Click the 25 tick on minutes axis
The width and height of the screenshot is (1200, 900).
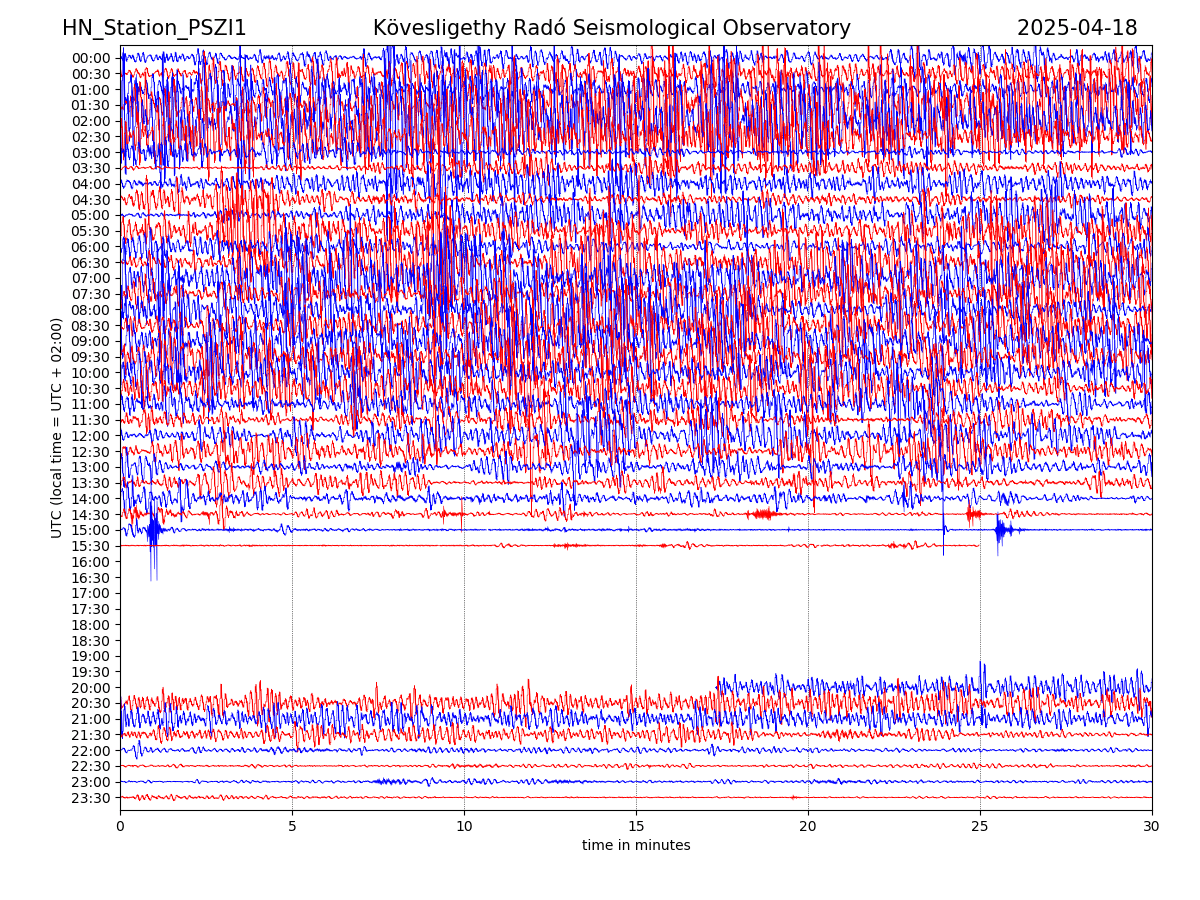coord(980,827)
